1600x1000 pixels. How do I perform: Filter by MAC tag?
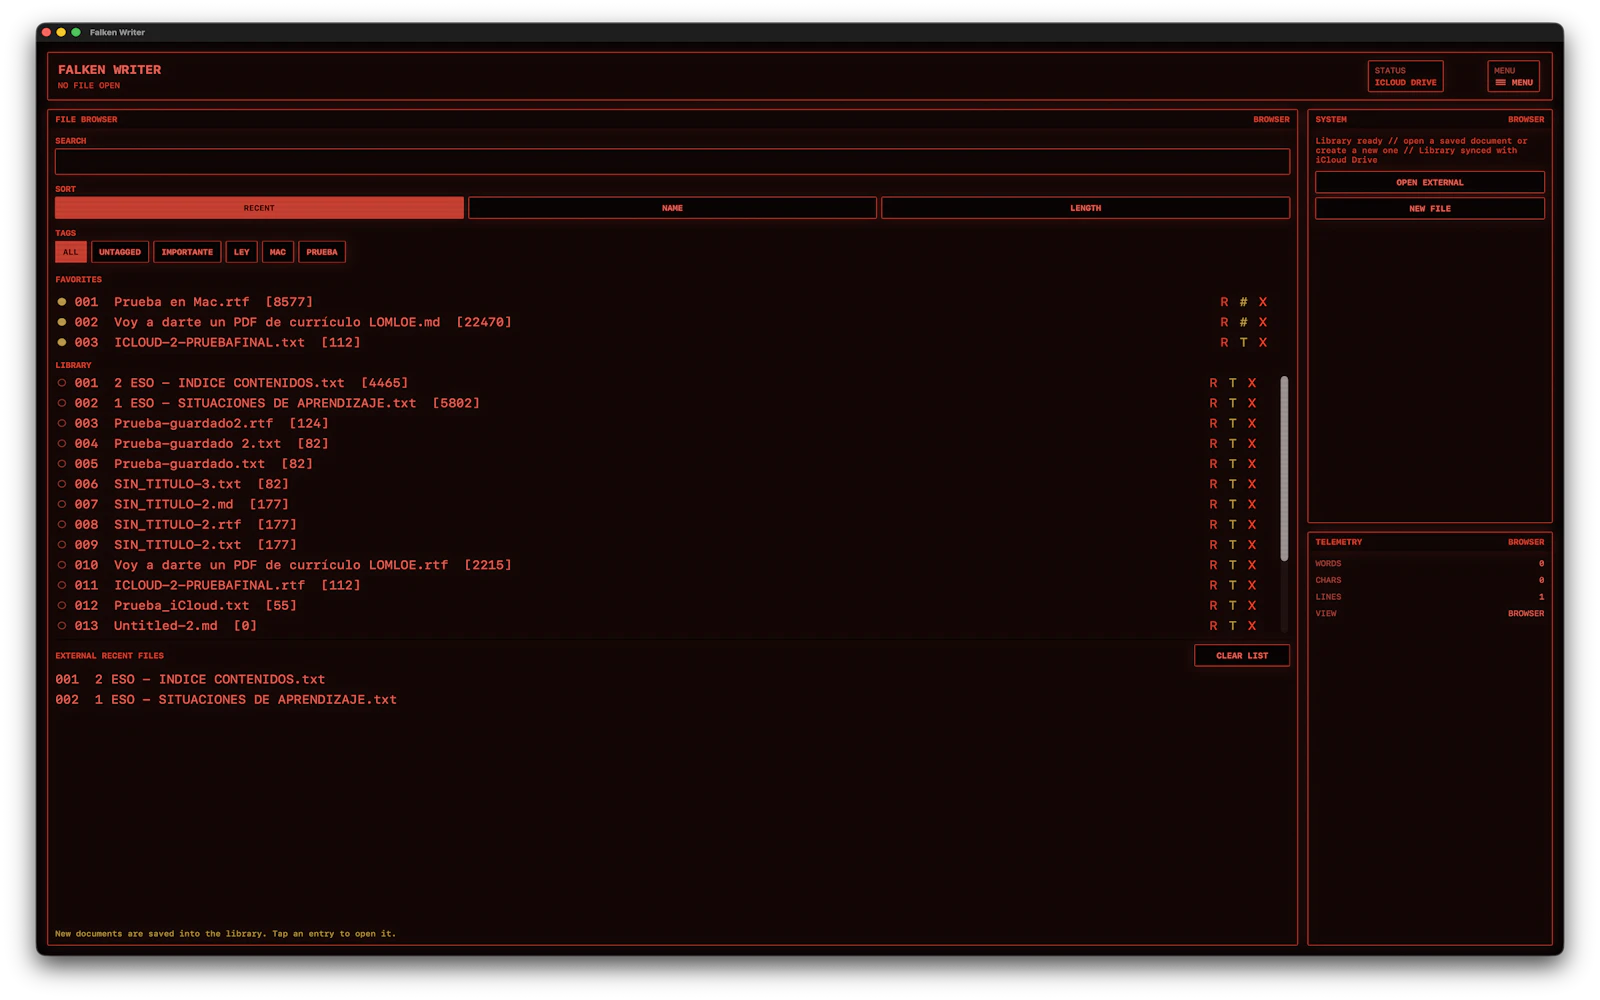pos(278,252)
